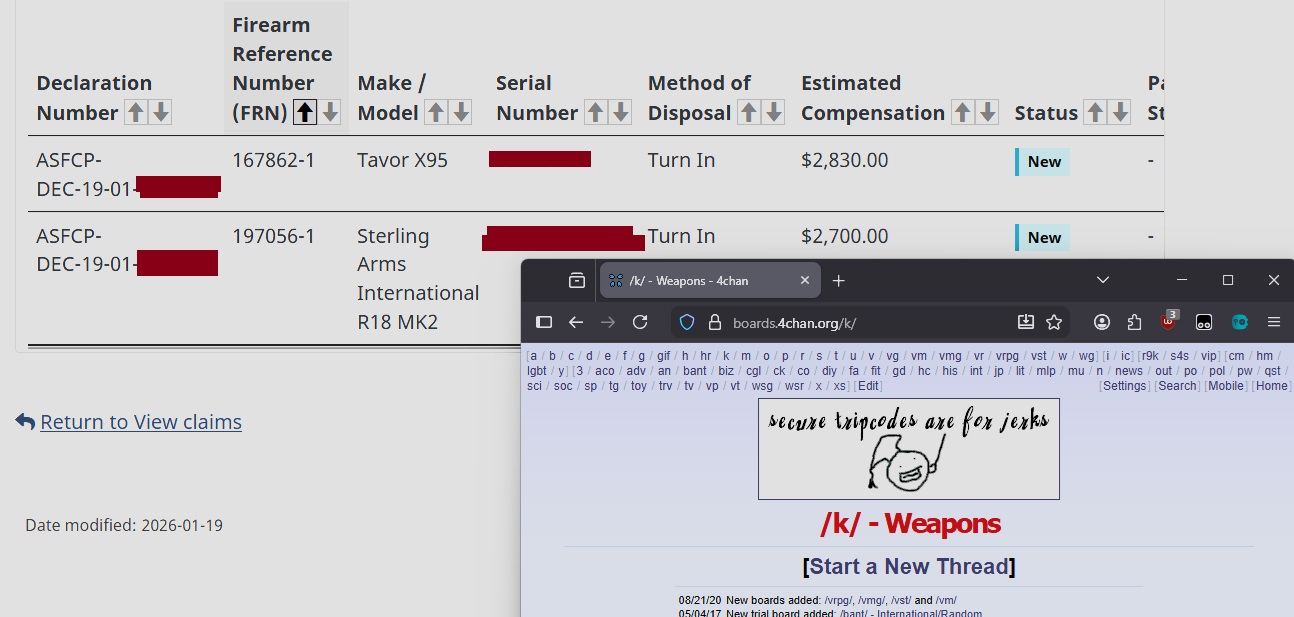Image resolution: width=1294 pixels, height=617 pixels.
Task: Click New status badge in Tavor X95 row
Action: 1043,162
